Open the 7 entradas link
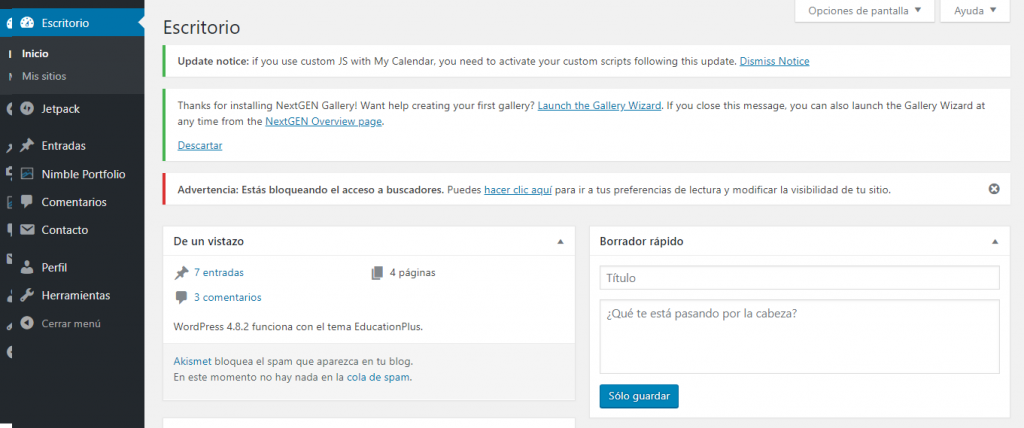1024x428 pixels. coord(218,272)
